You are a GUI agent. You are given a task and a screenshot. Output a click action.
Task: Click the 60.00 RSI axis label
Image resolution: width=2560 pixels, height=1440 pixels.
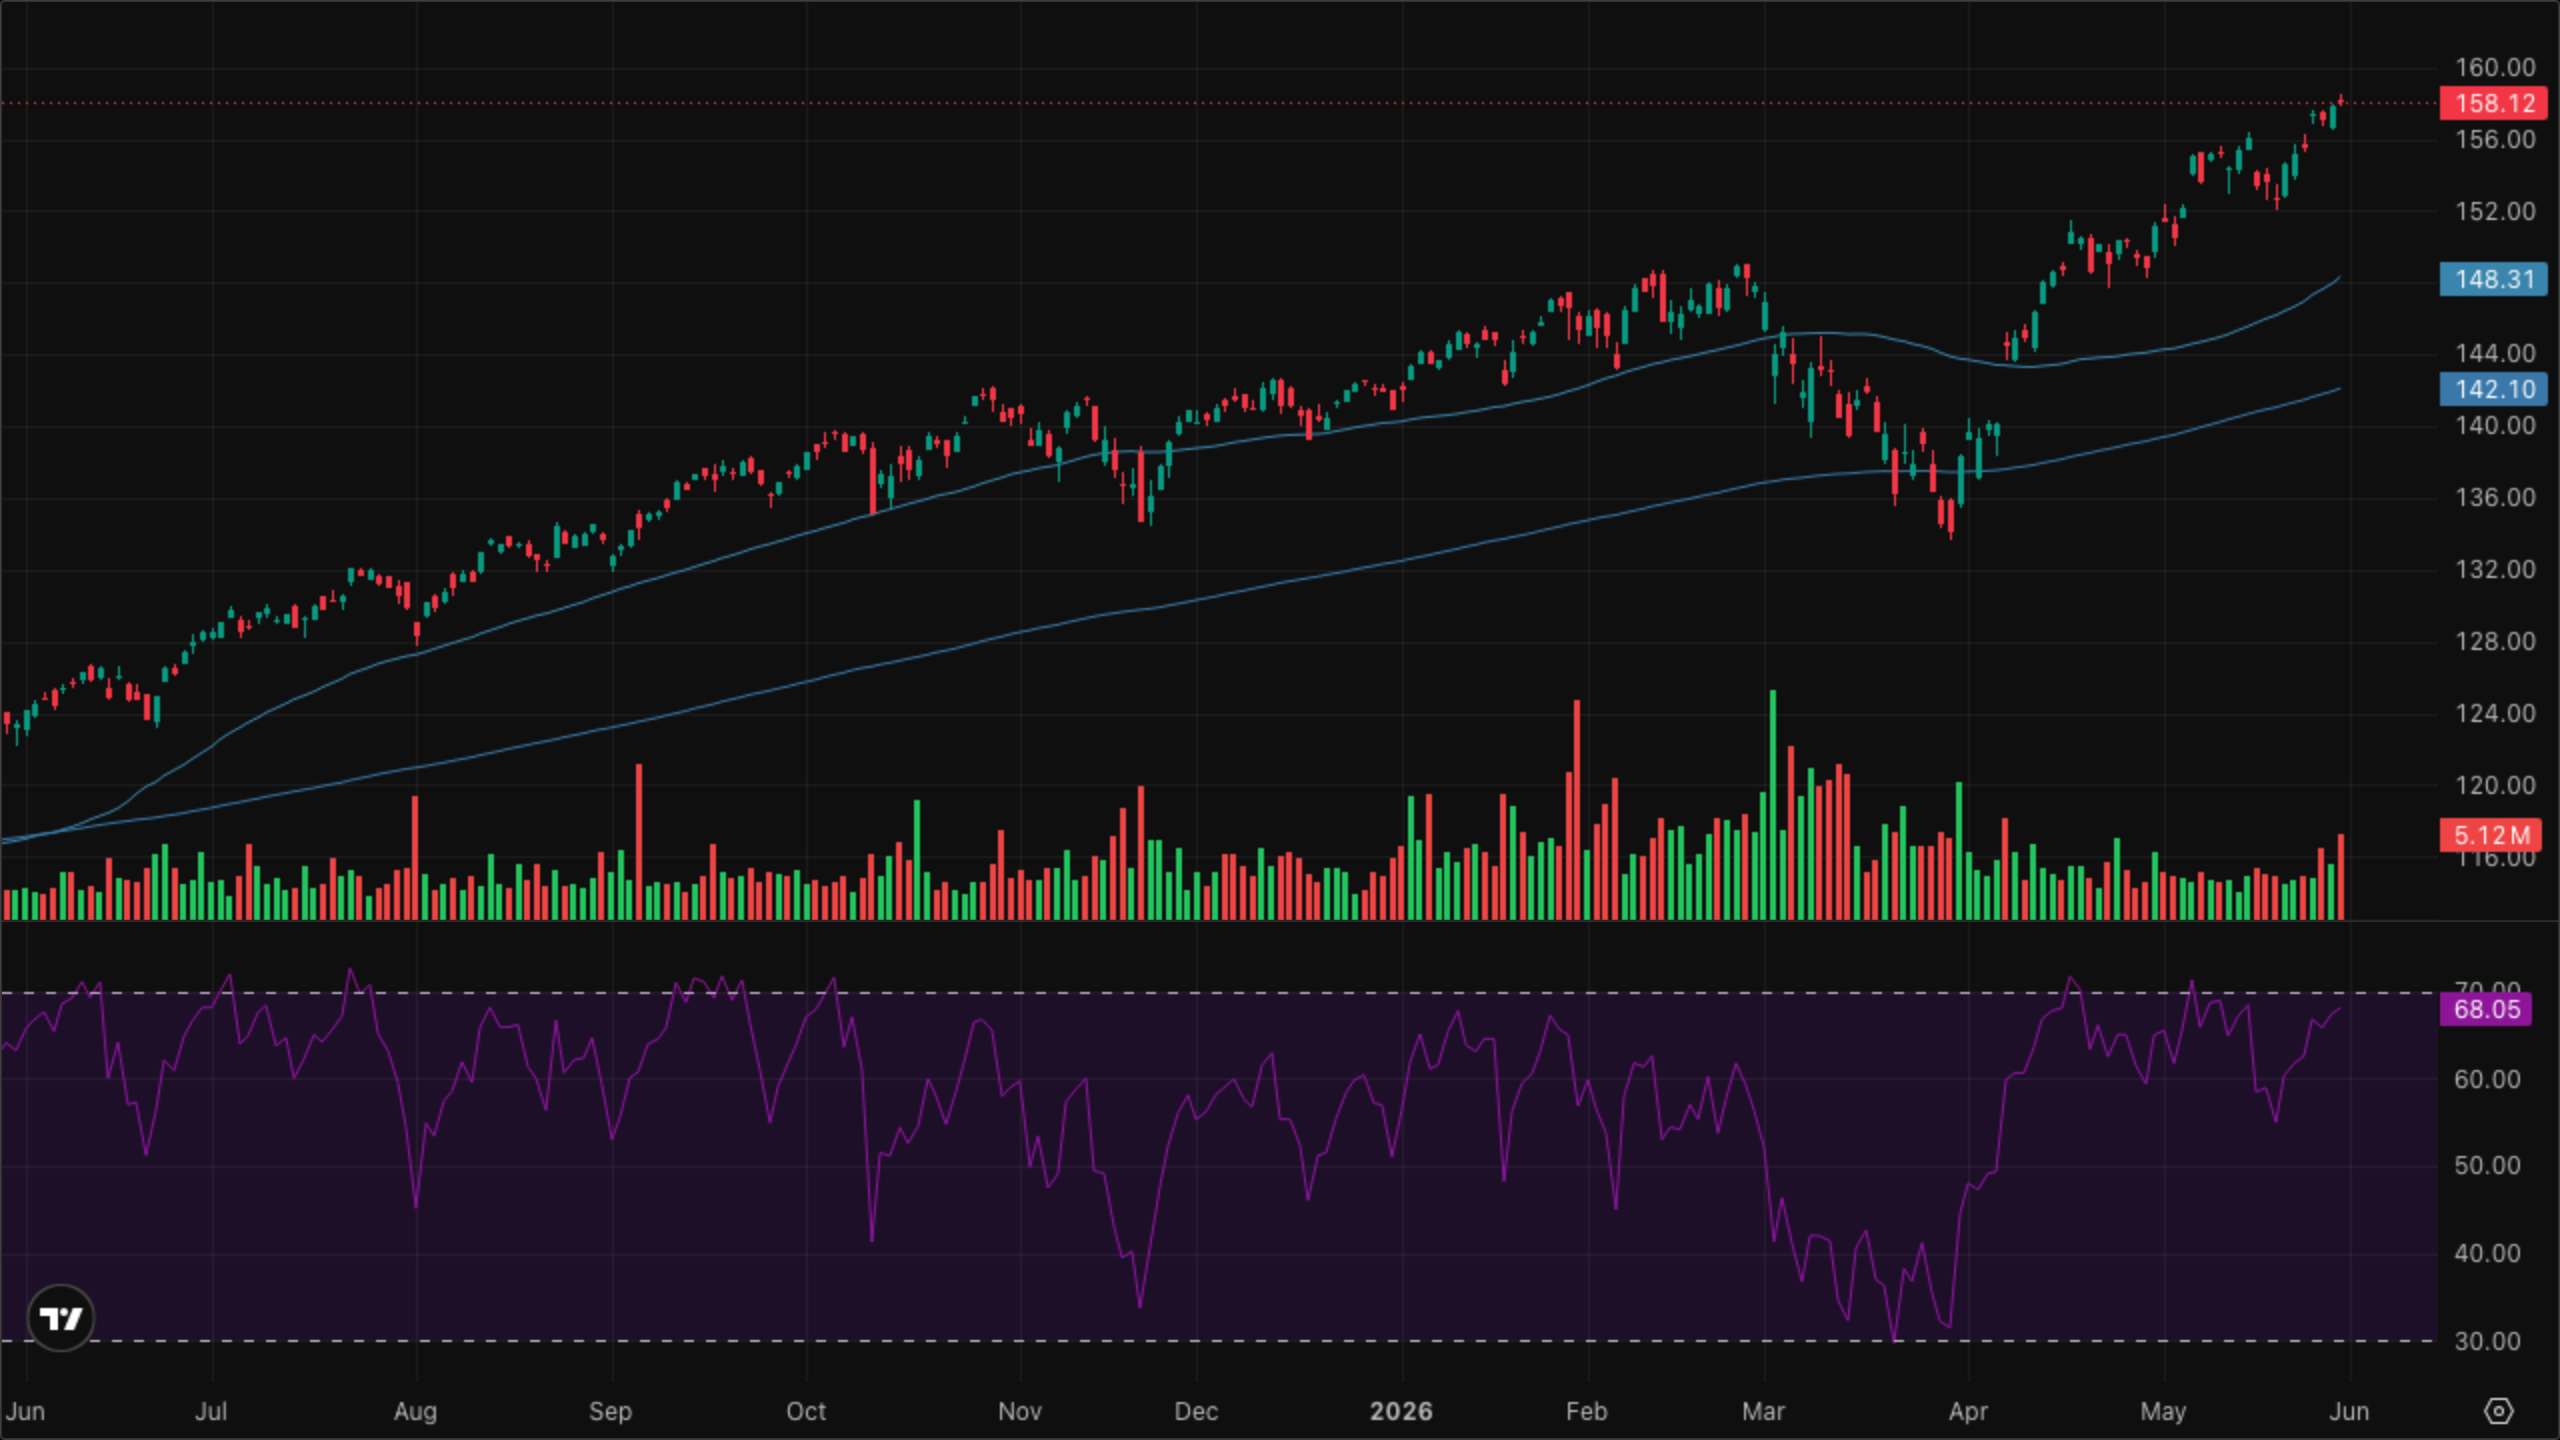coord(2487,1079)
